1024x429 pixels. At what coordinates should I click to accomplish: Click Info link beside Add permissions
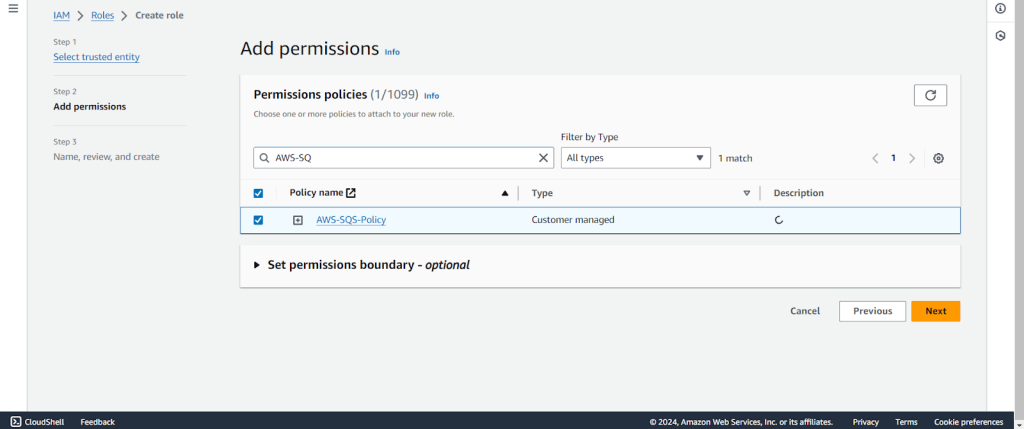[392, 52]
